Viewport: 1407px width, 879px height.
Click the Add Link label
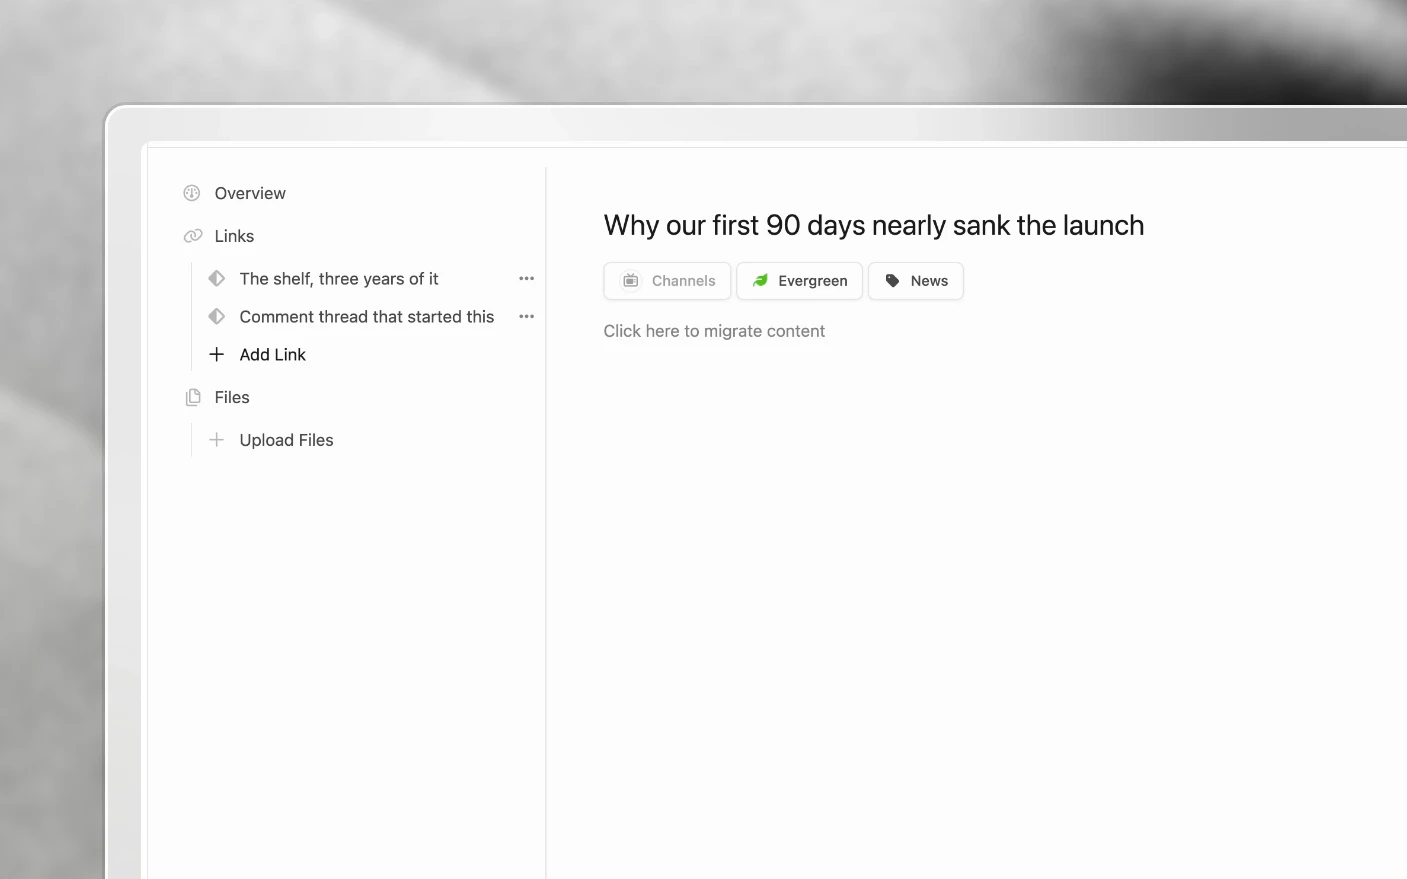tap(273, 354)
